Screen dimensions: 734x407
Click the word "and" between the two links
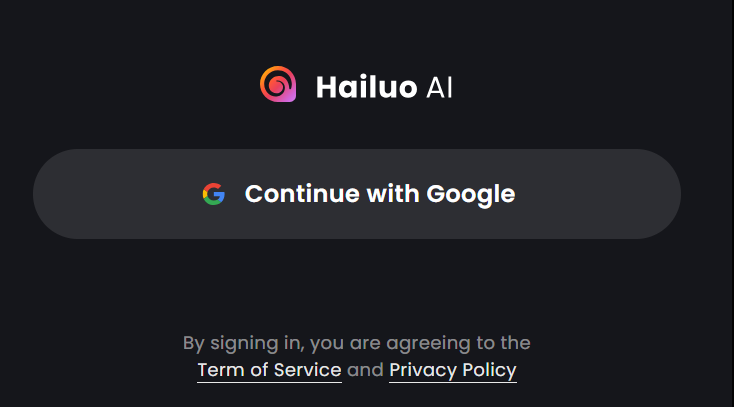click(365, 370)
